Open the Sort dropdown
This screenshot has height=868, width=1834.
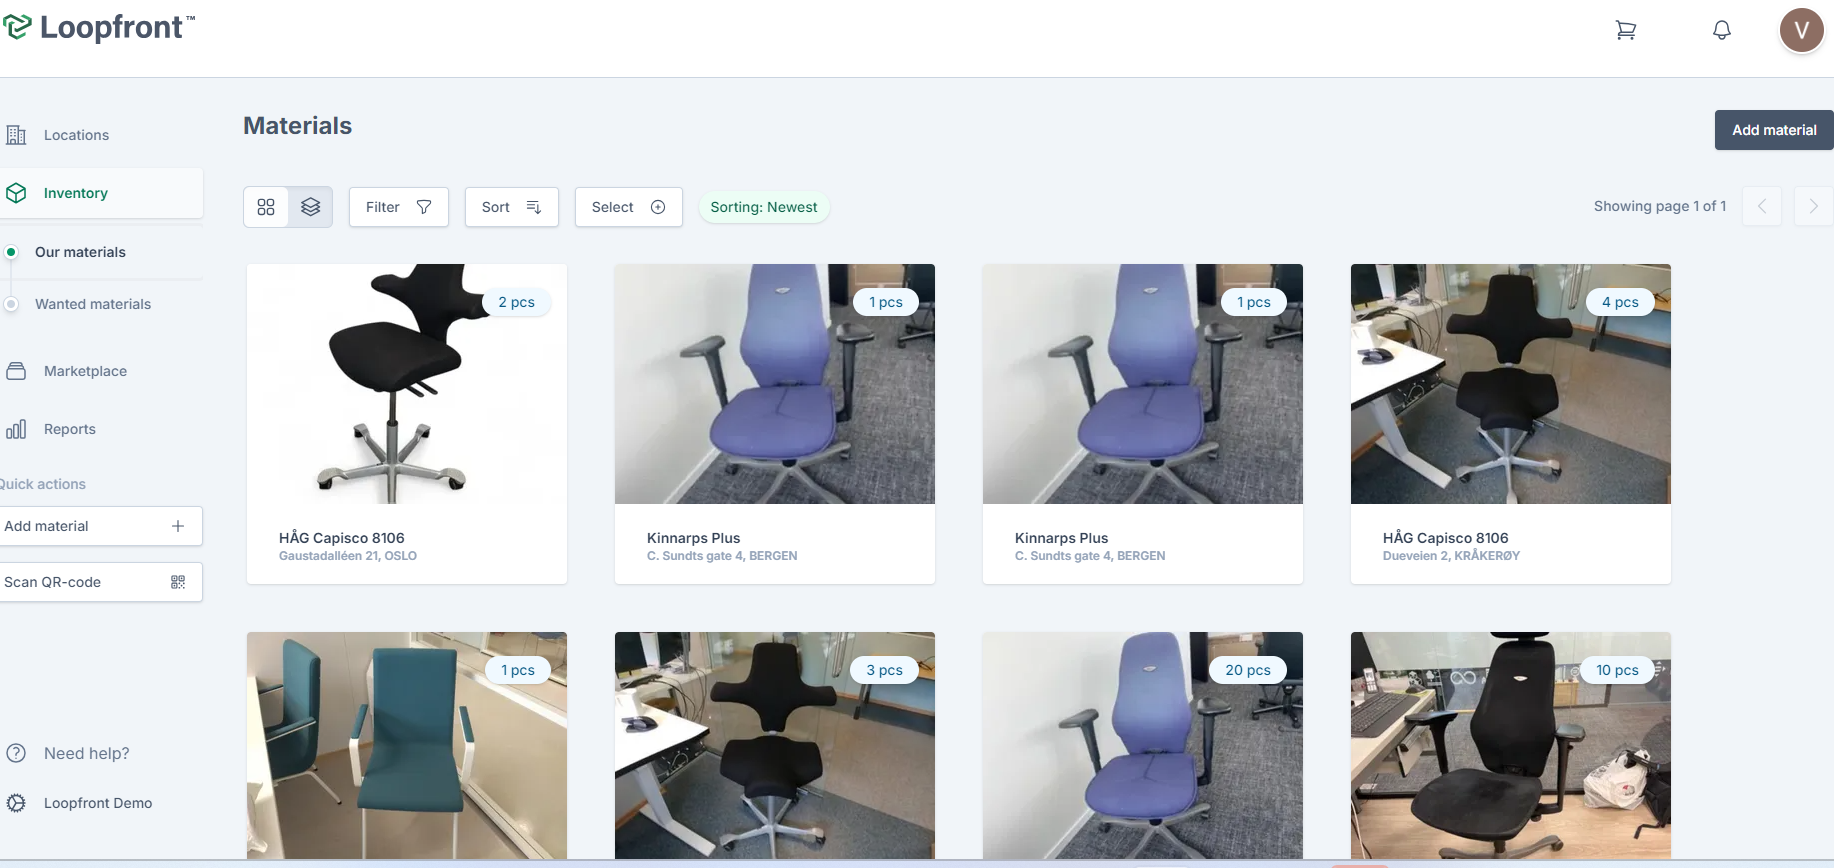pos(511,207)
